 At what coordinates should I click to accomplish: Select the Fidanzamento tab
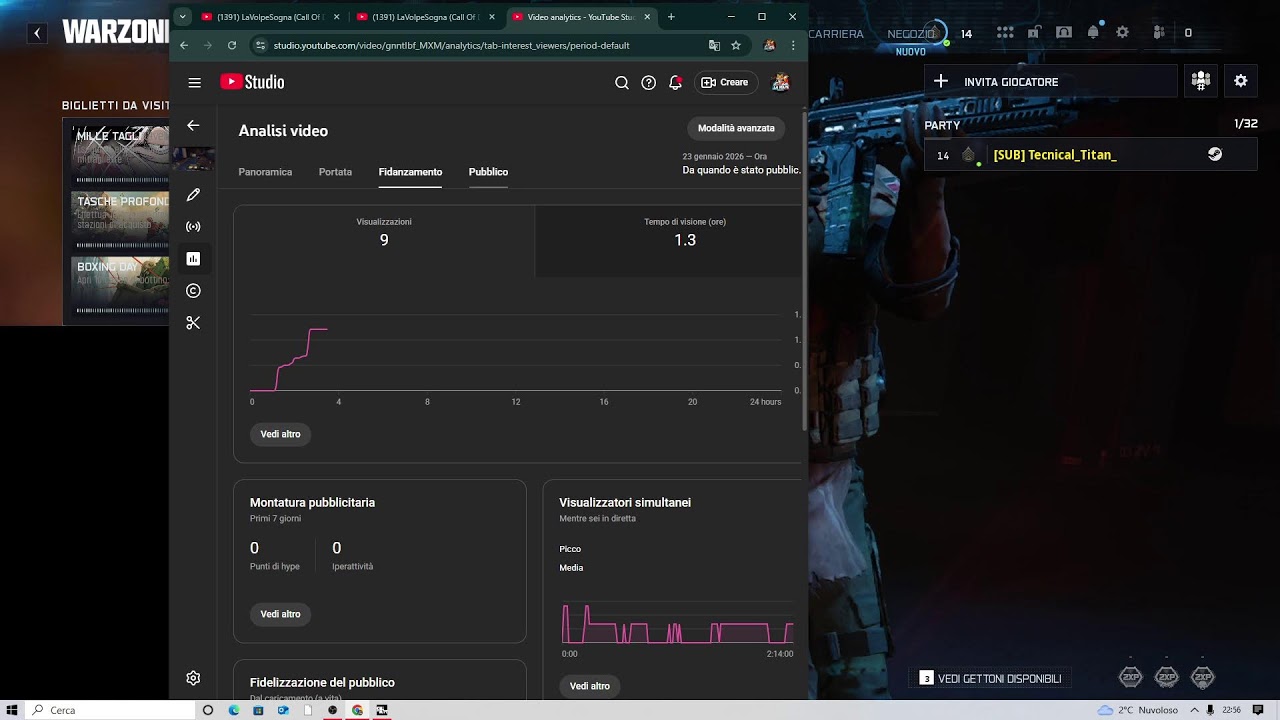410,172
